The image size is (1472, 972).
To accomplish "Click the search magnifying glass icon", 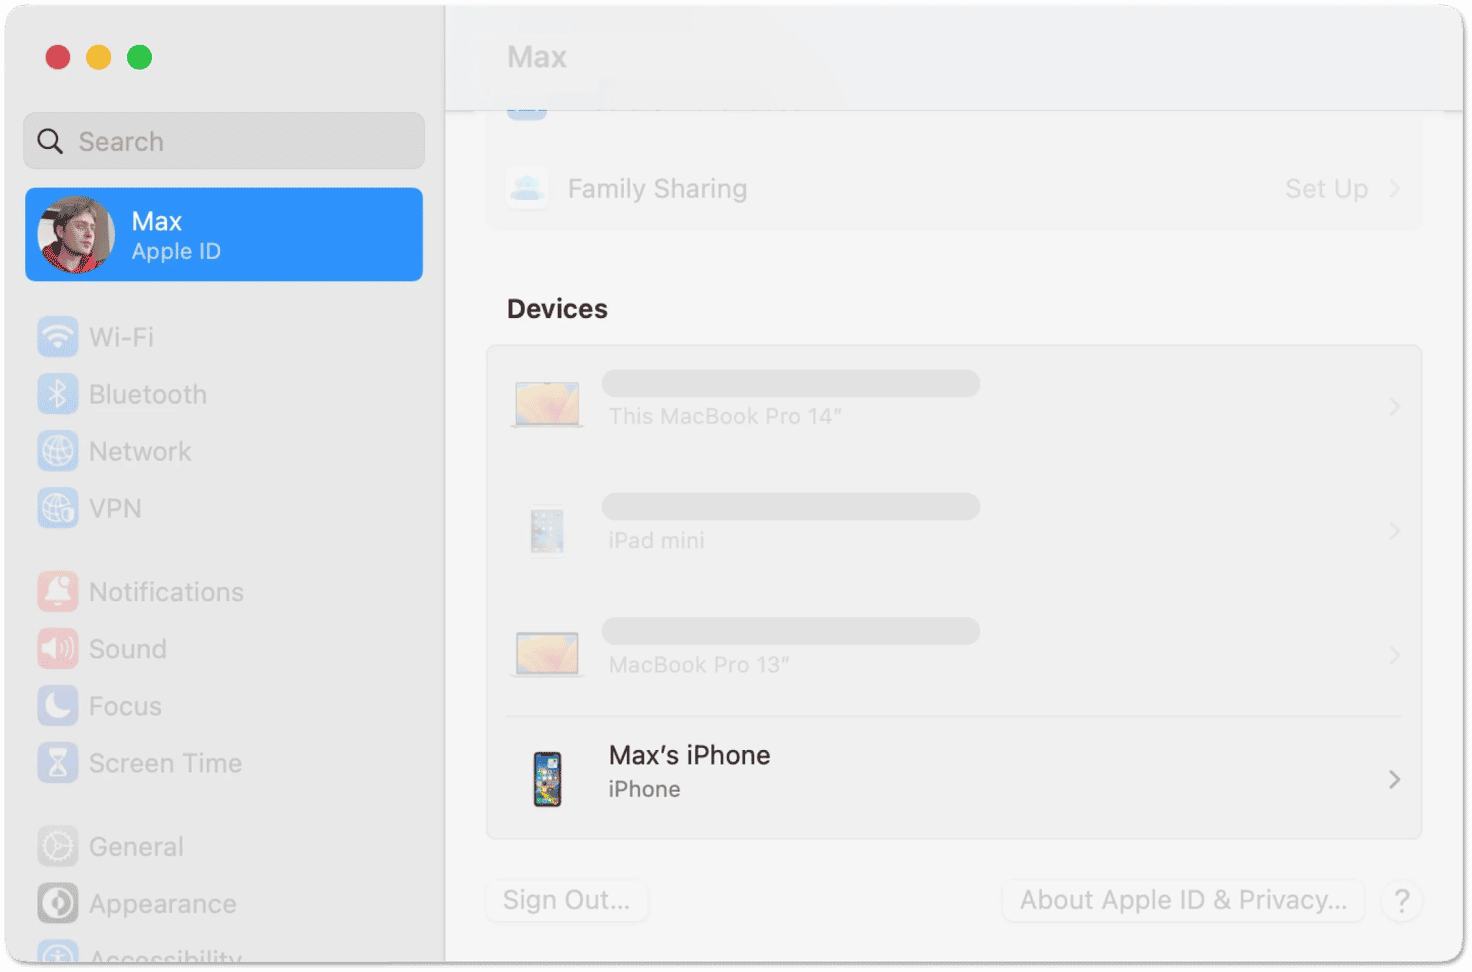I will [x=50, y=141].
